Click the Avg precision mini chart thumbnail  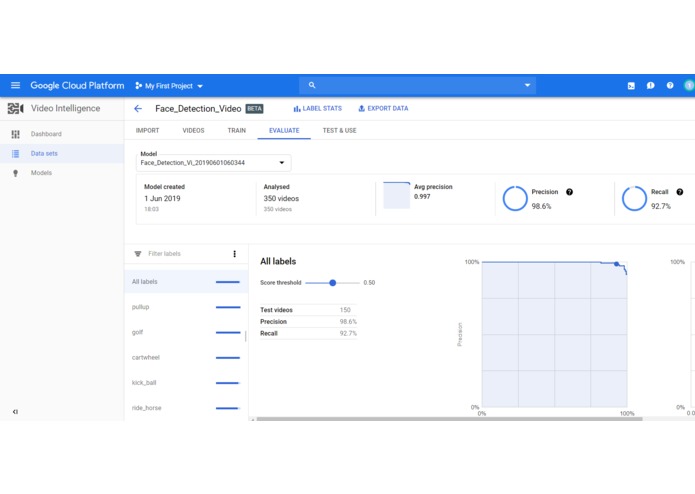click(x=397, y=195)
